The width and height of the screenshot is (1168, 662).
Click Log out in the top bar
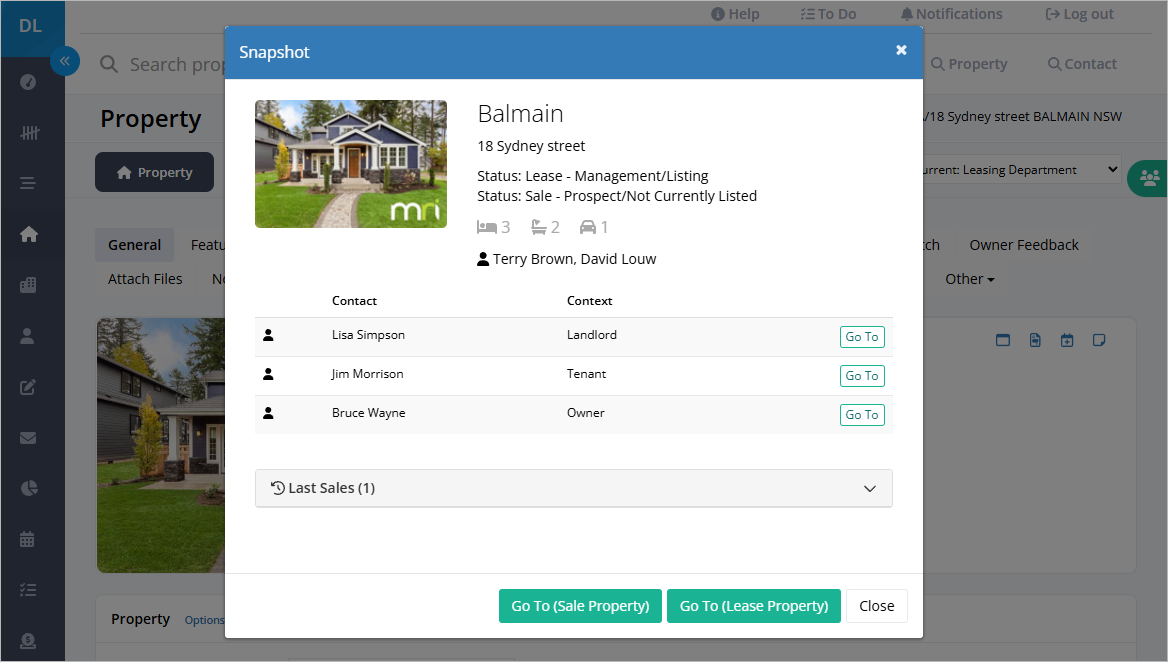[1079, 14]
